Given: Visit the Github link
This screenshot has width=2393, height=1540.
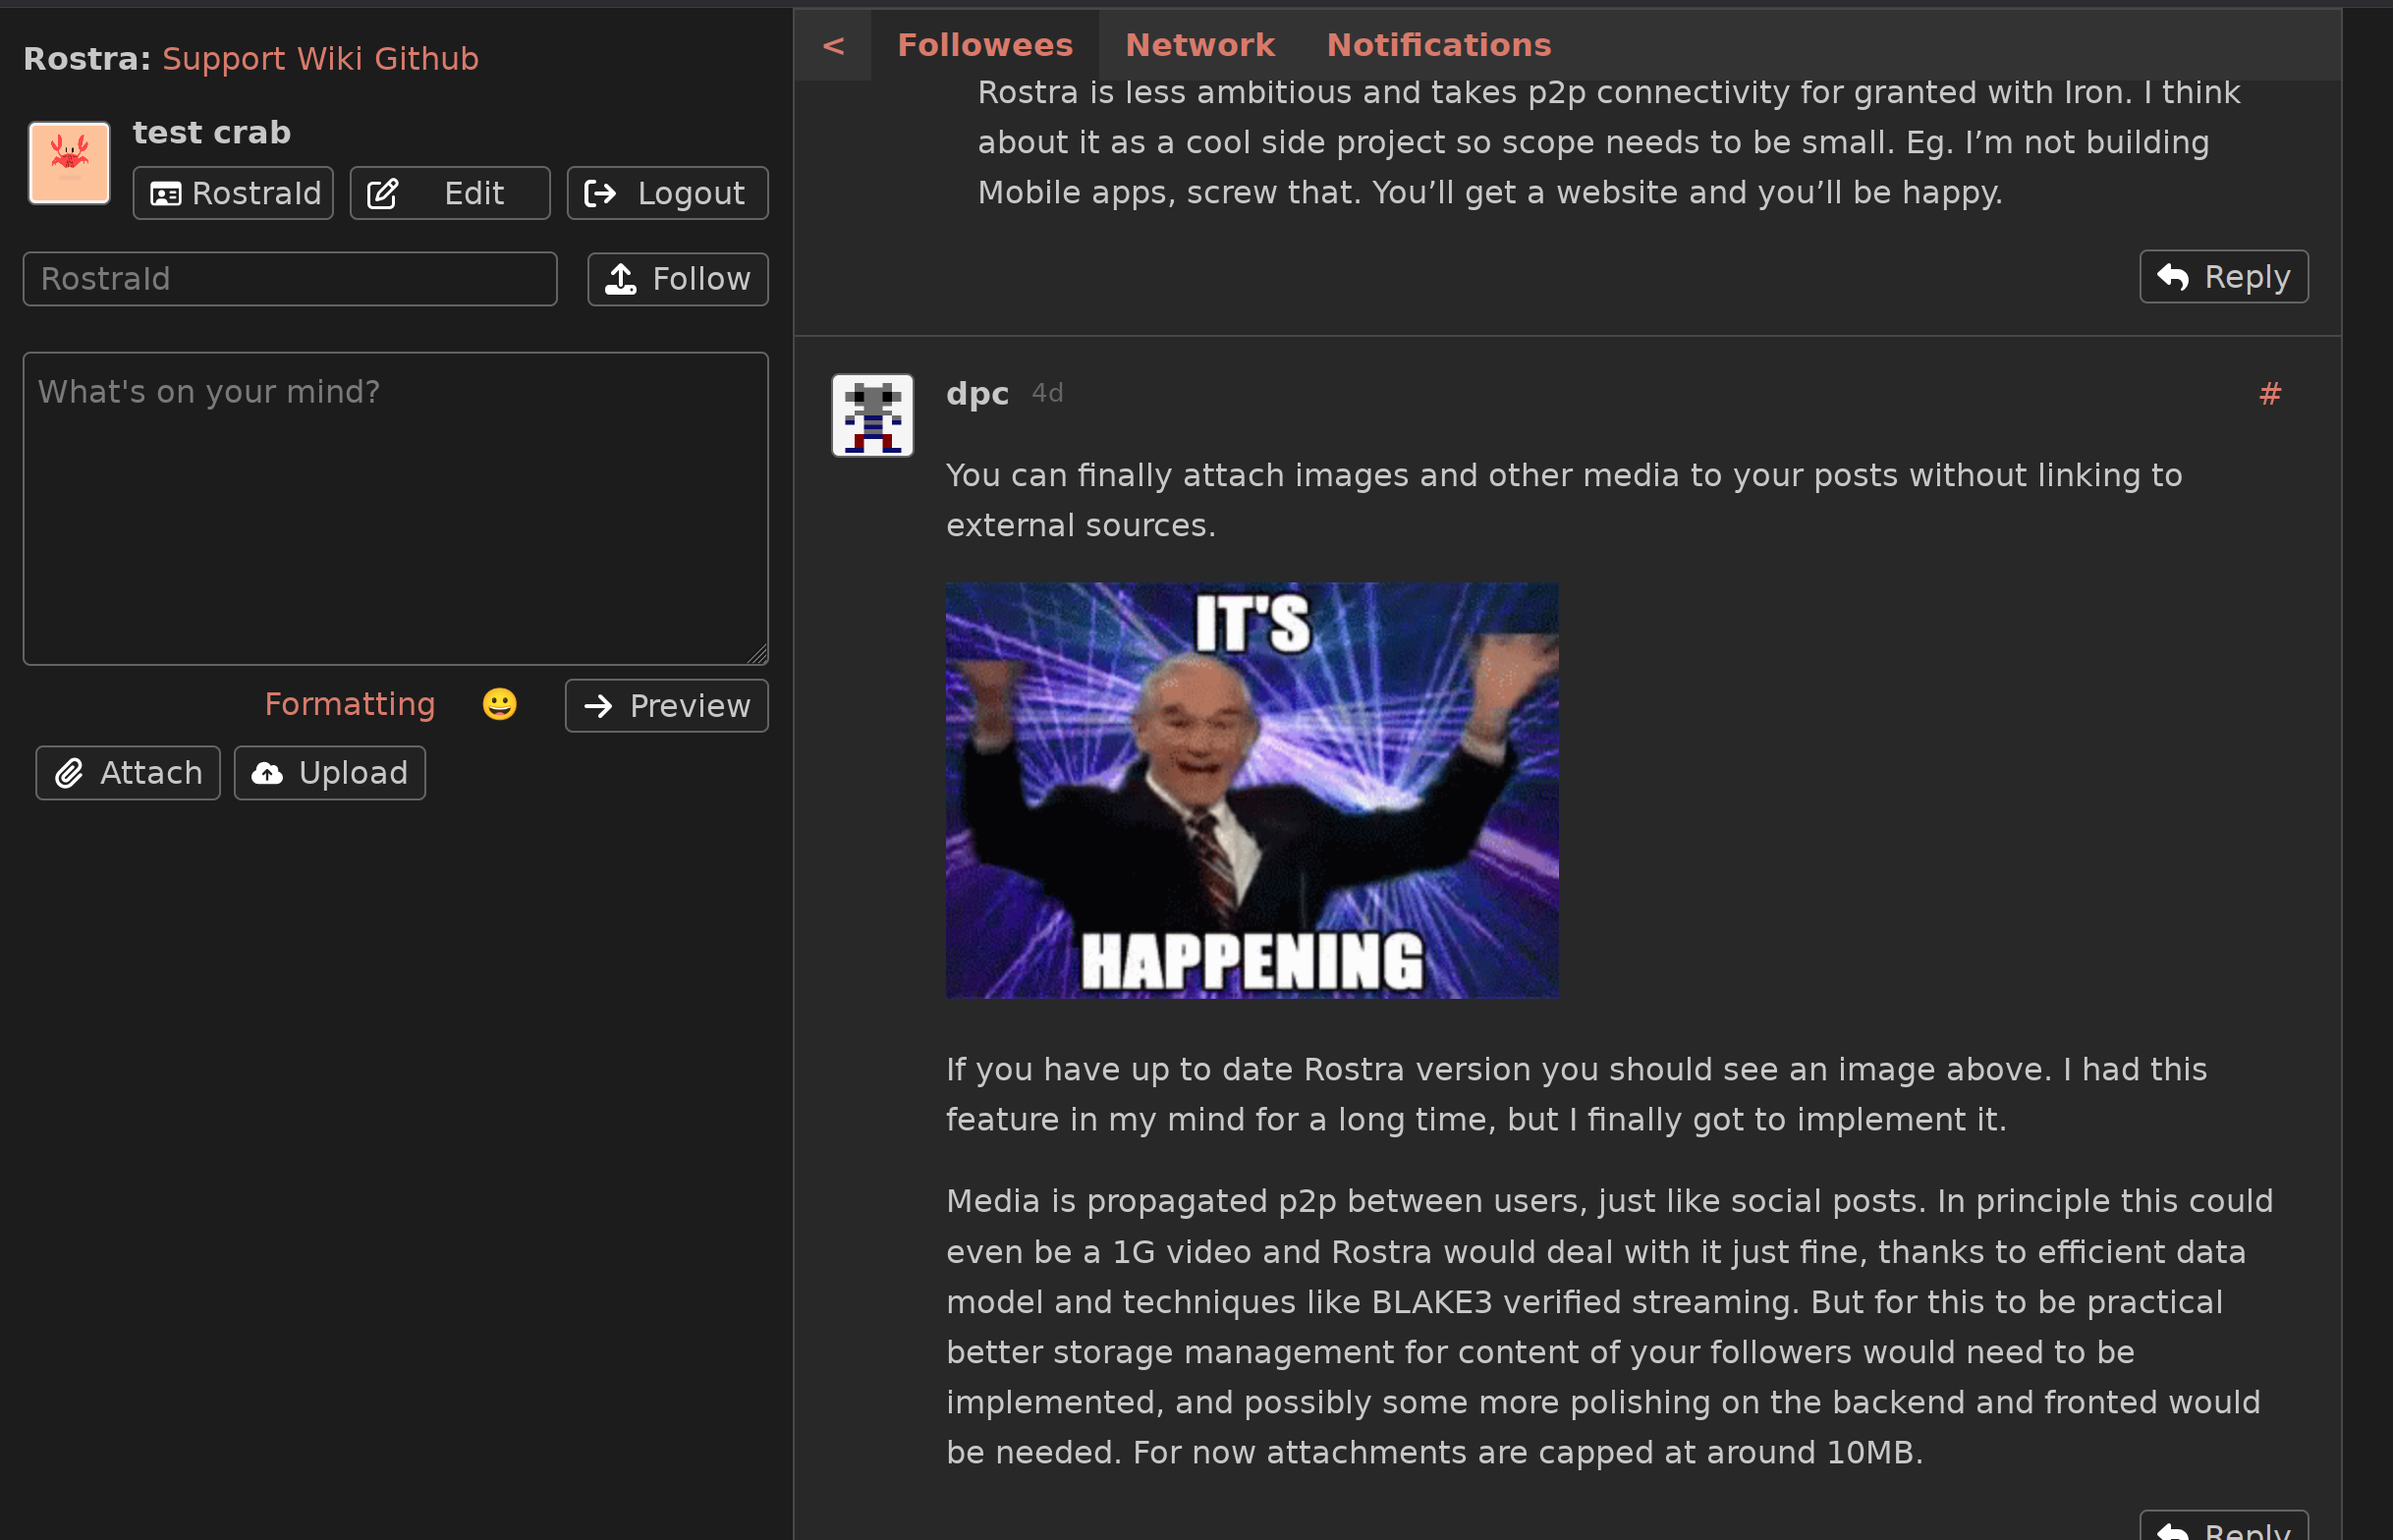Looking at the screenshot, I should [x=426, y=59].
